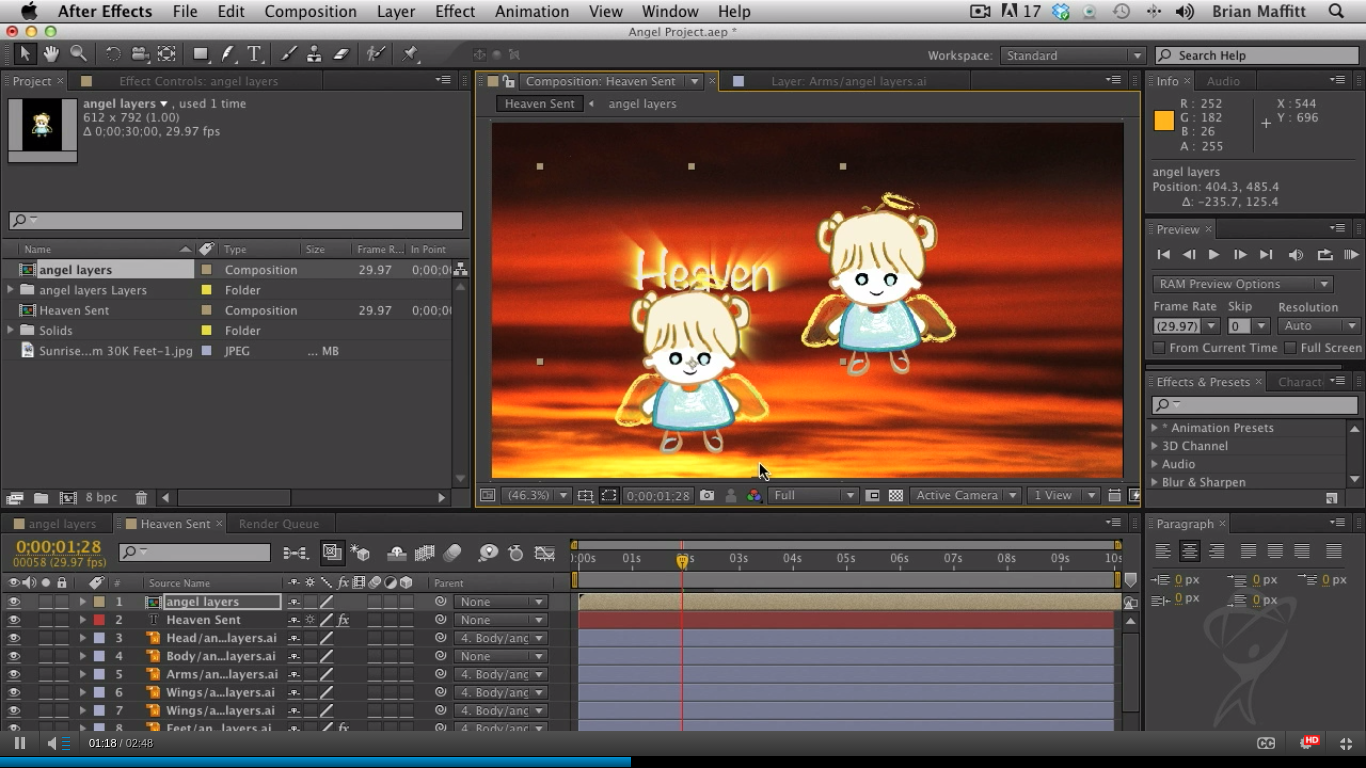
Task: Select the Clone Stamp tool
Action: pyautogui.click(x=314, y=54)
